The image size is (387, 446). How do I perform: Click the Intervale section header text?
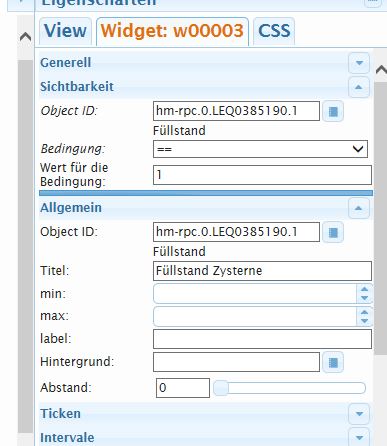(67, 437)
